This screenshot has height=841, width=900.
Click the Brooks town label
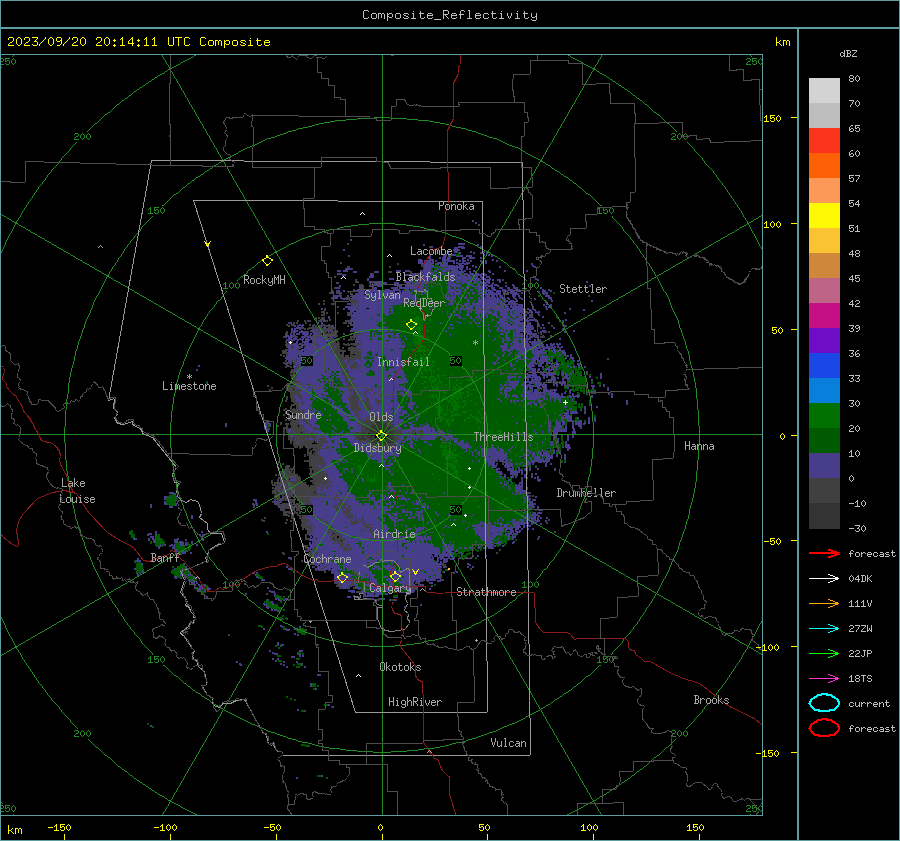(x=711, y=700)
